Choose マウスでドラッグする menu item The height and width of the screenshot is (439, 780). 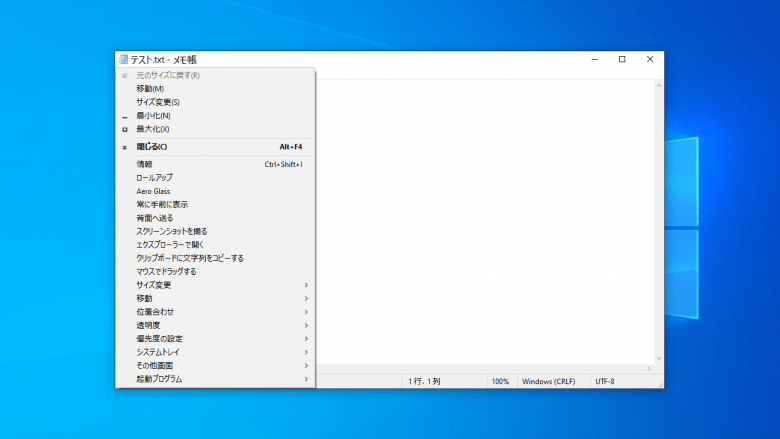(x=215, y=271)
